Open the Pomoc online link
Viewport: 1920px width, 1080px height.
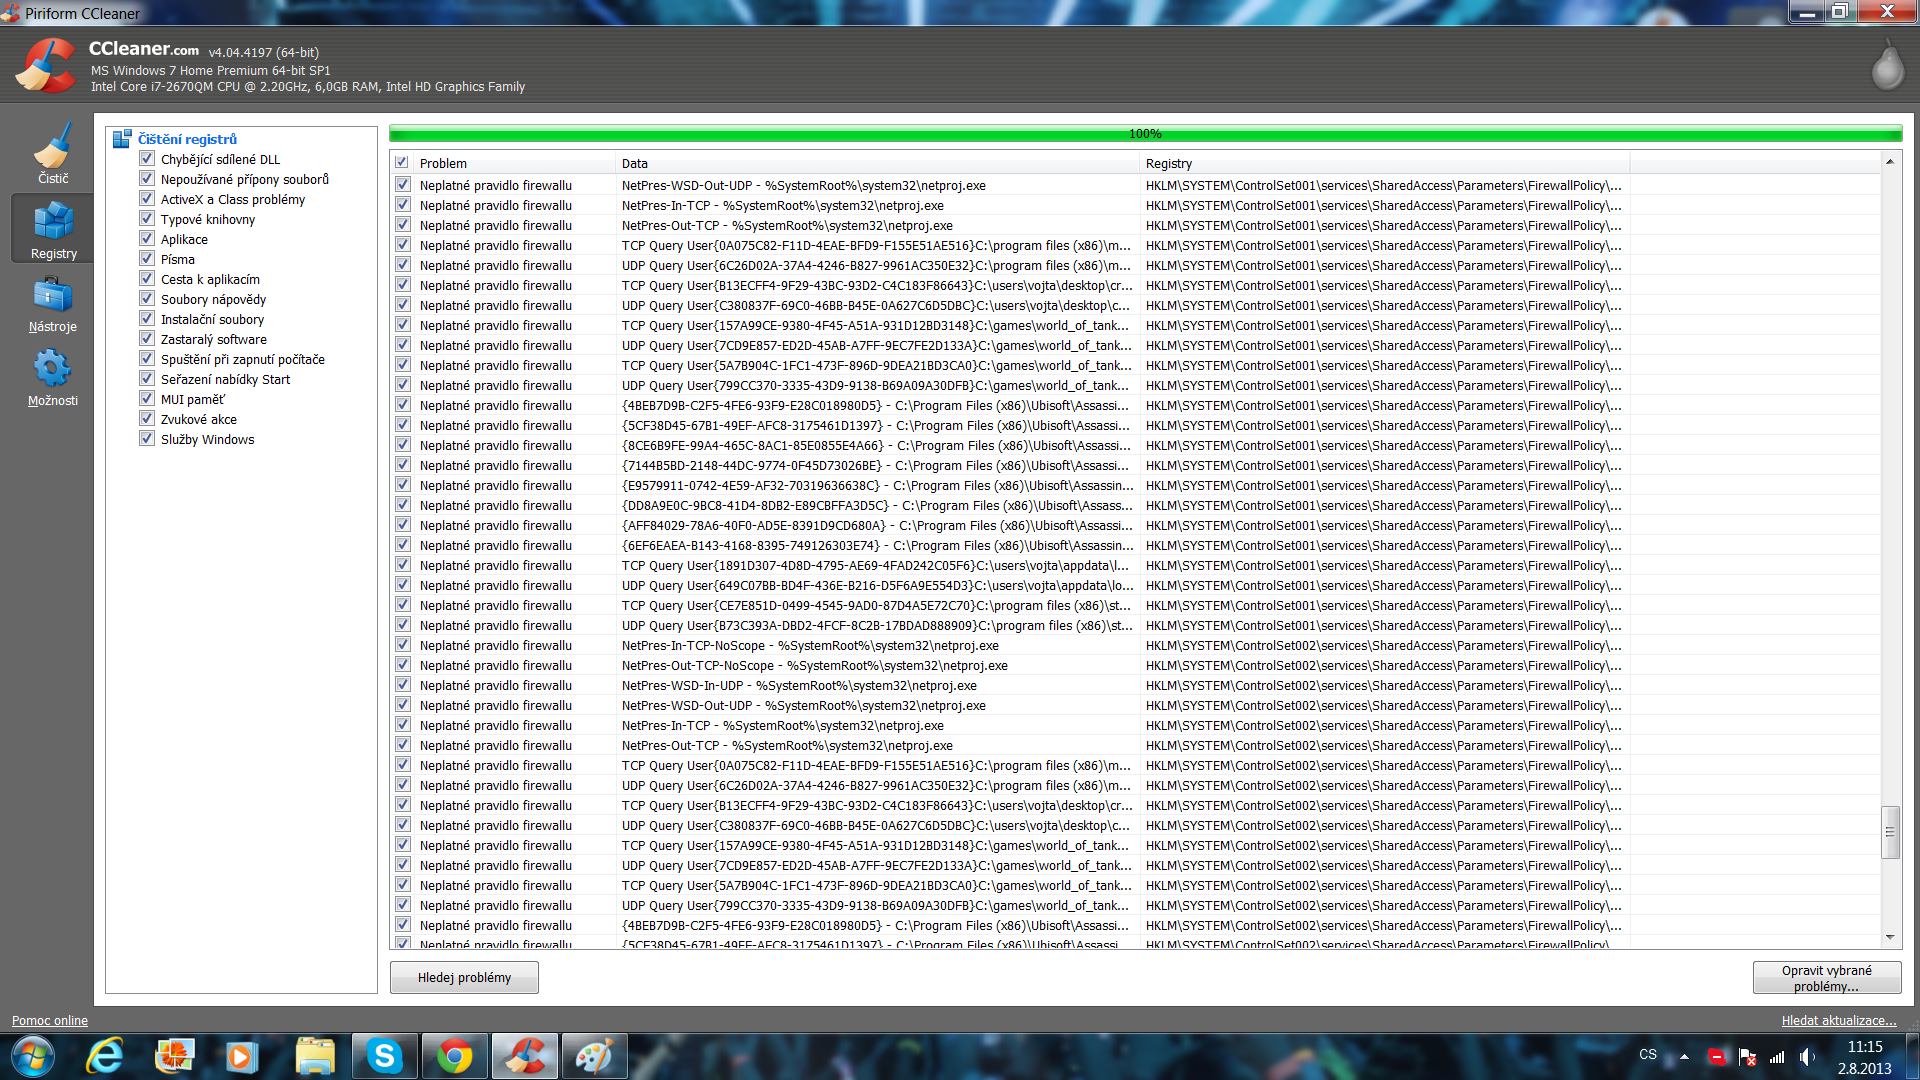point(50,1020)
